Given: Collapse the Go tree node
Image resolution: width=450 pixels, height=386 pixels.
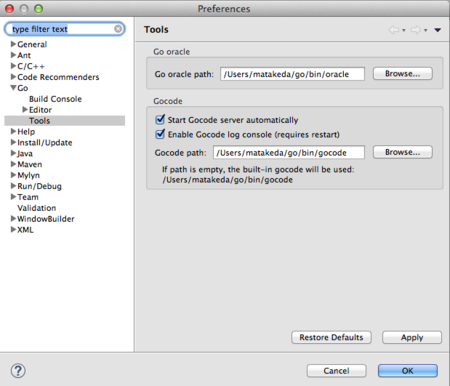Looking at the screenshot, I should 13,88.
